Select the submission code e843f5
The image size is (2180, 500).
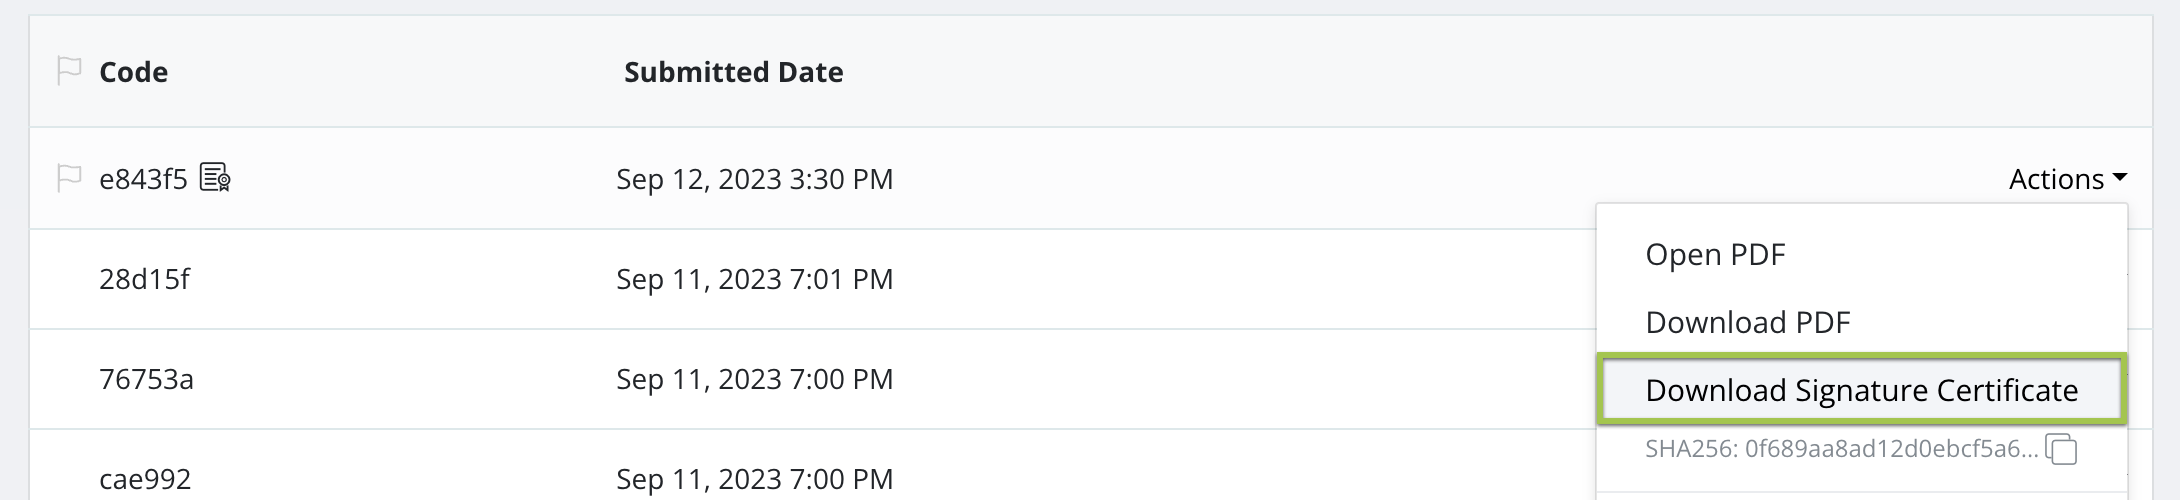point(143,179)
